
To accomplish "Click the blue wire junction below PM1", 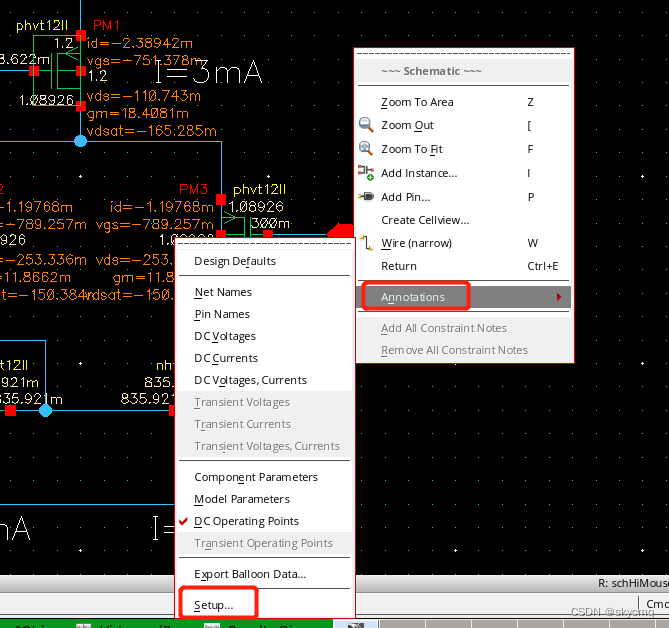I will (80, 141).
